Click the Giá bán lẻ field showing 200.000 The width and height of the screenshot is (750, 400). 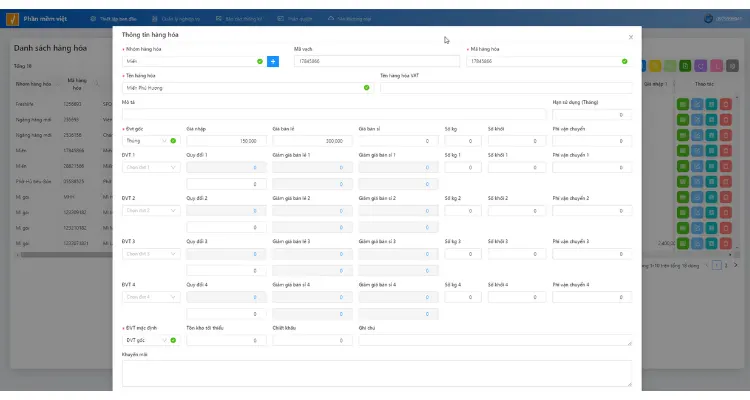312,141
